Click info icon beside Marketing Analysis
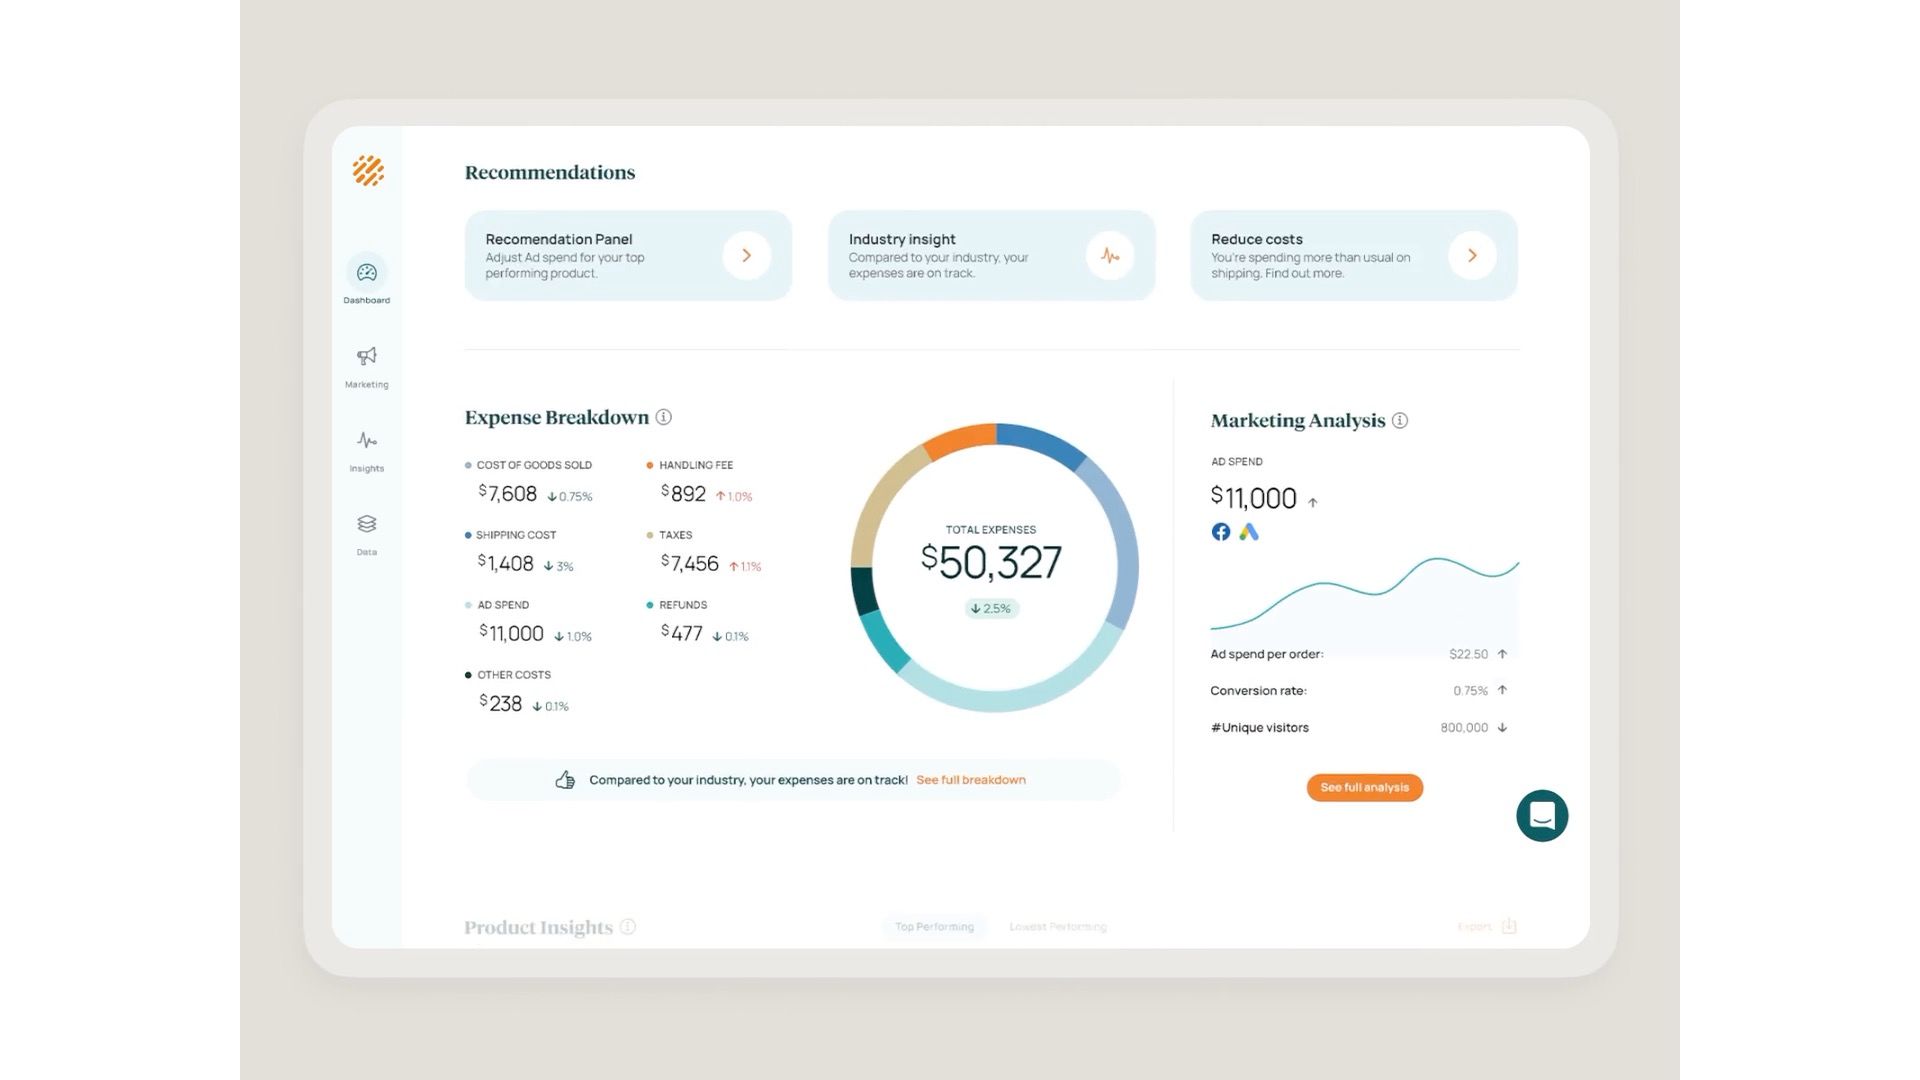Image resolution: width=1920 pixels, height=1080 pixels. [x=1400, y=421]
